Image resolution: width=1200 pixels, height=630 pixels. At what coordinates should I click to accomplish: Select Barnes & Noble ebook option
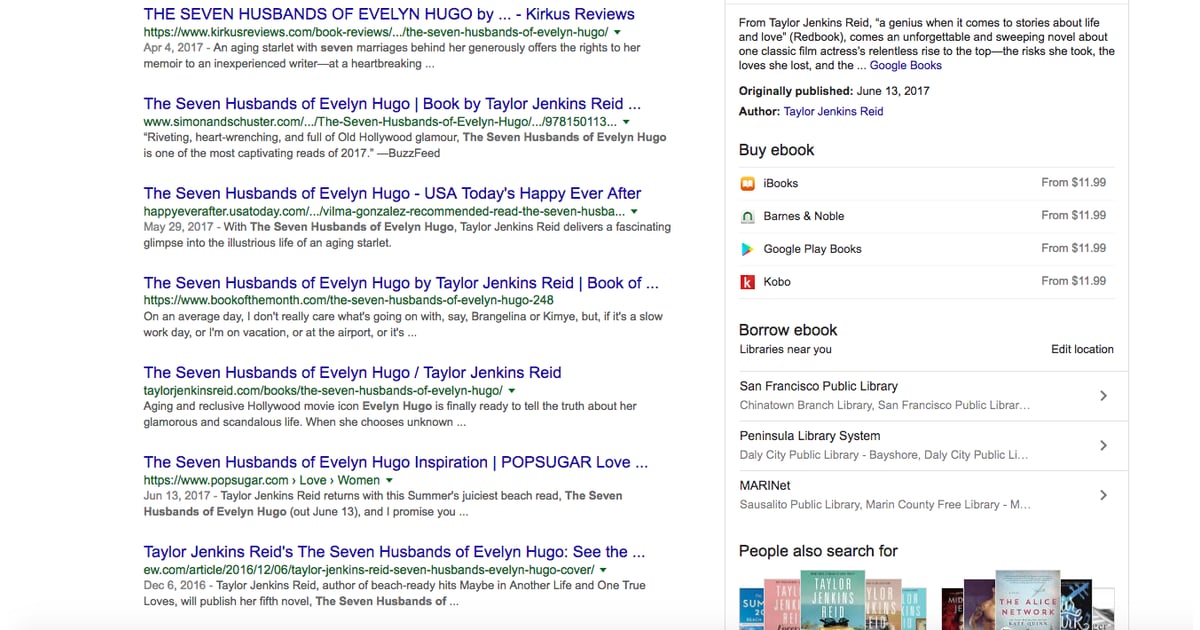[927, 216]
